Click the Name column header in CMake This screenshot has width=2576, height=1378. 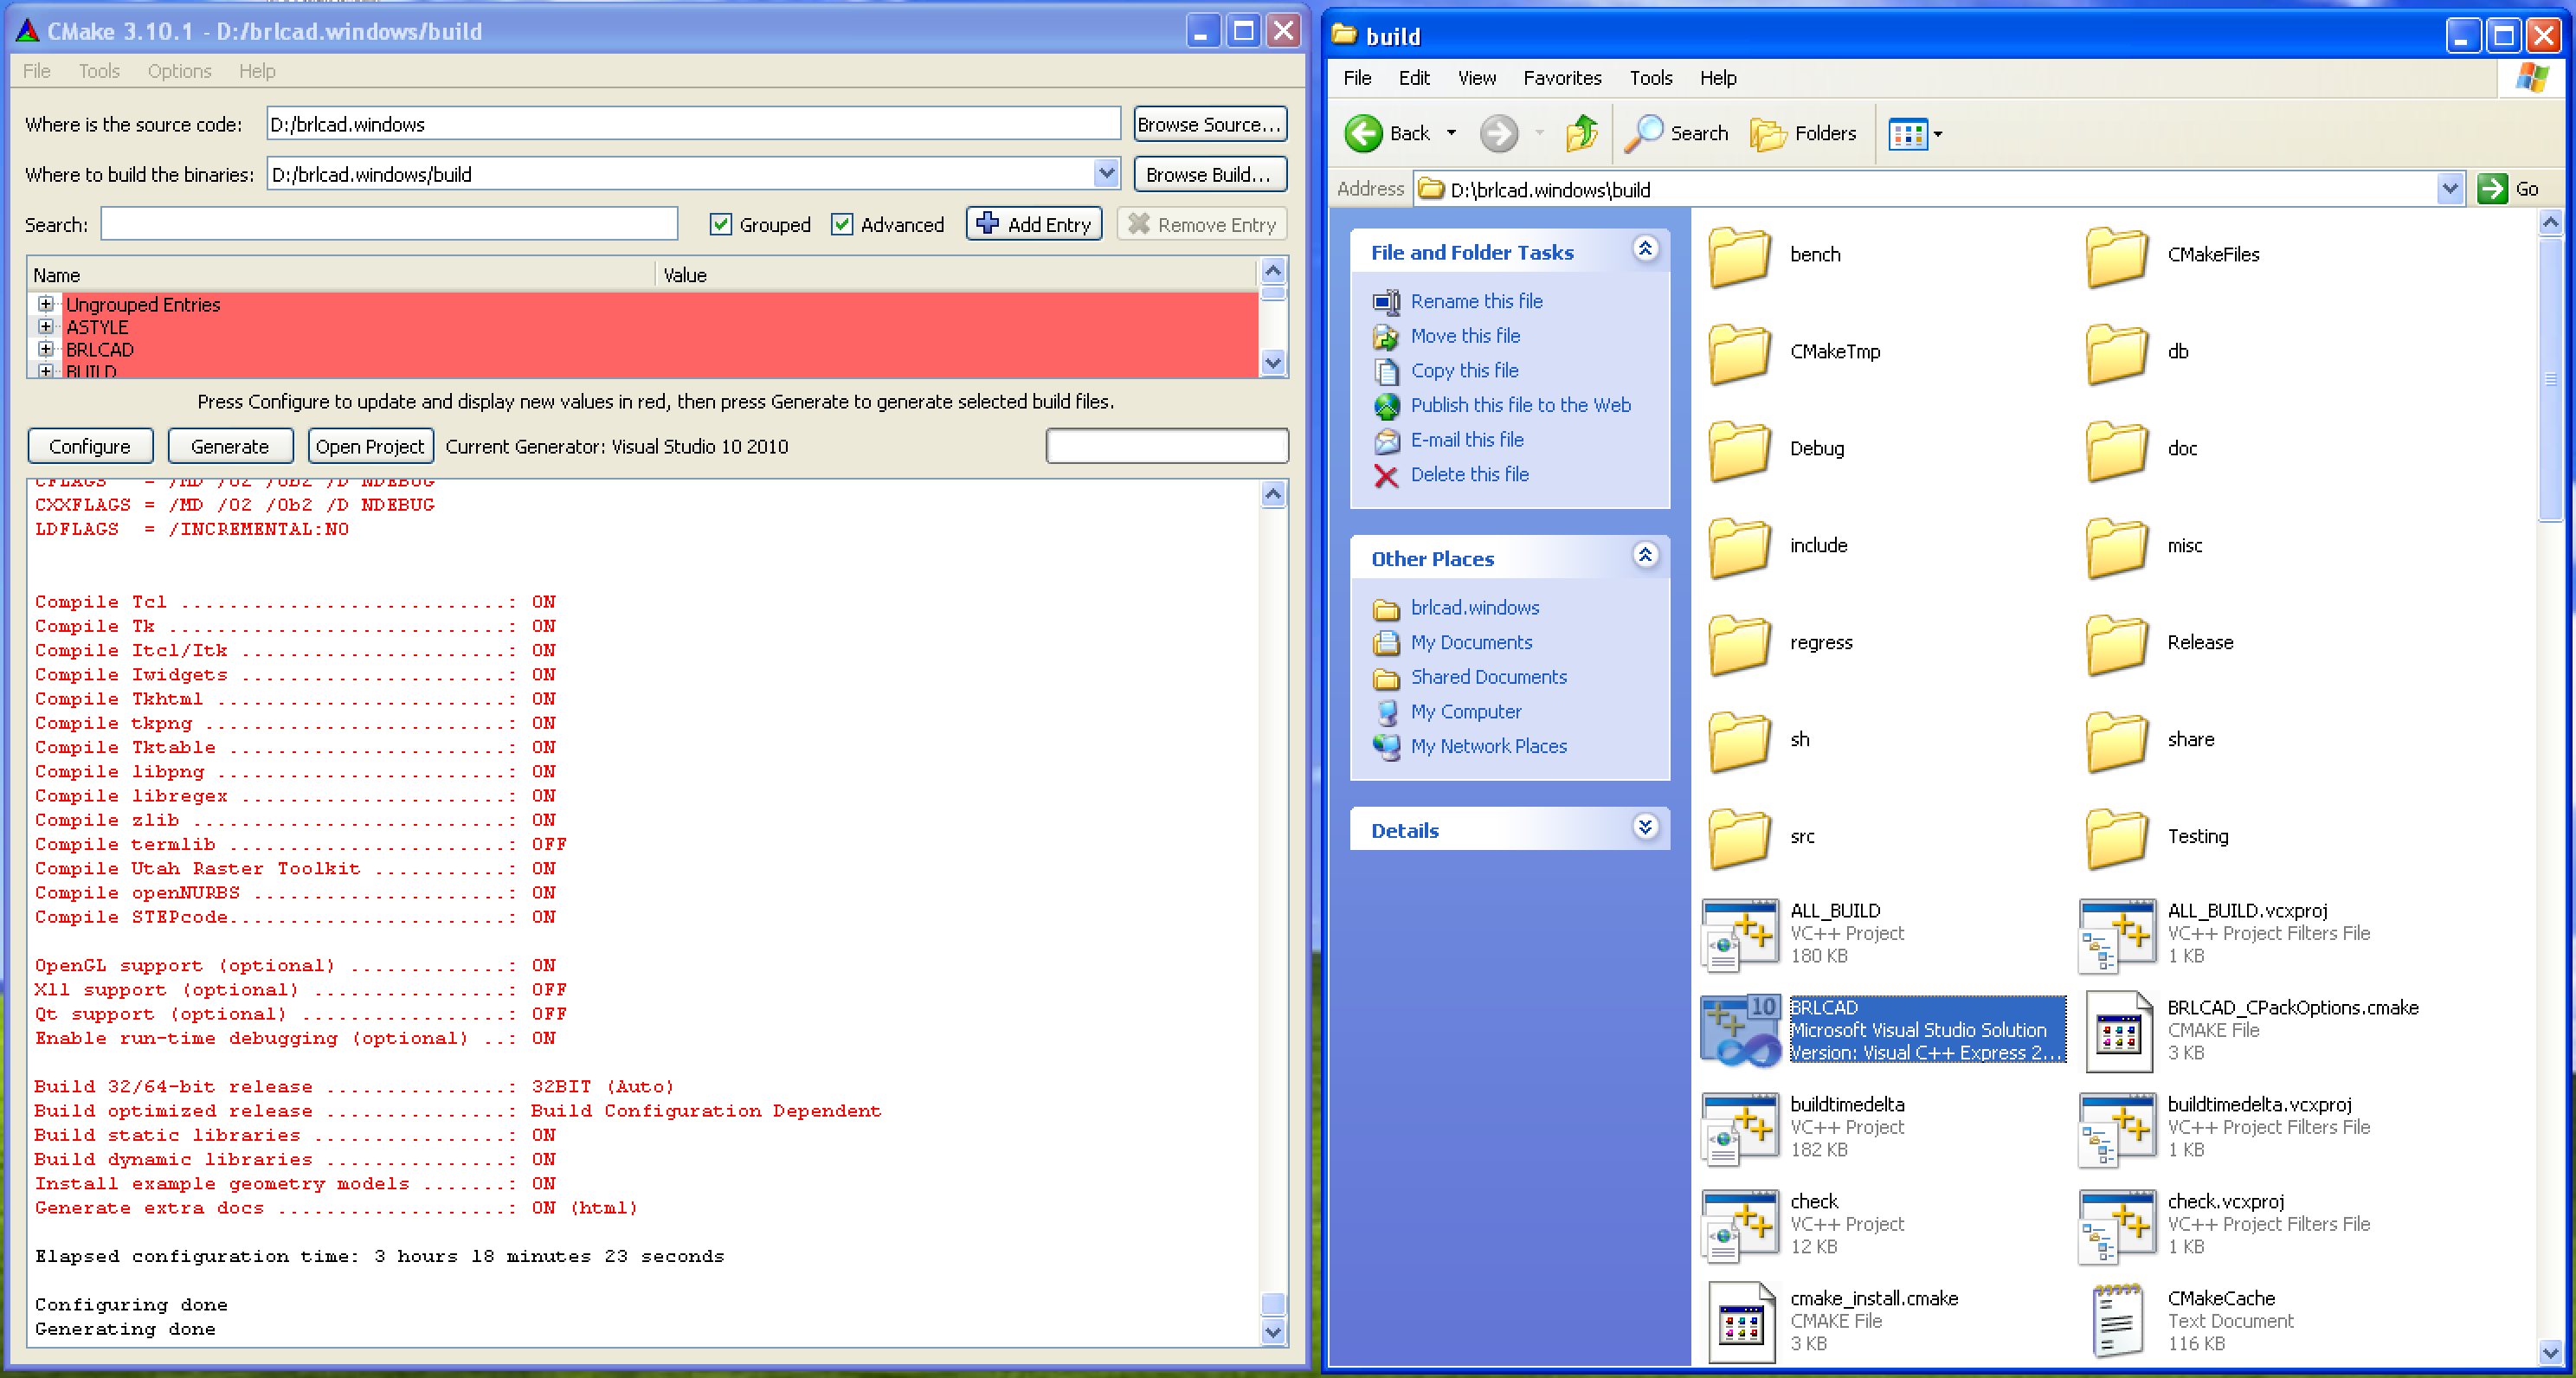point(340,274)
